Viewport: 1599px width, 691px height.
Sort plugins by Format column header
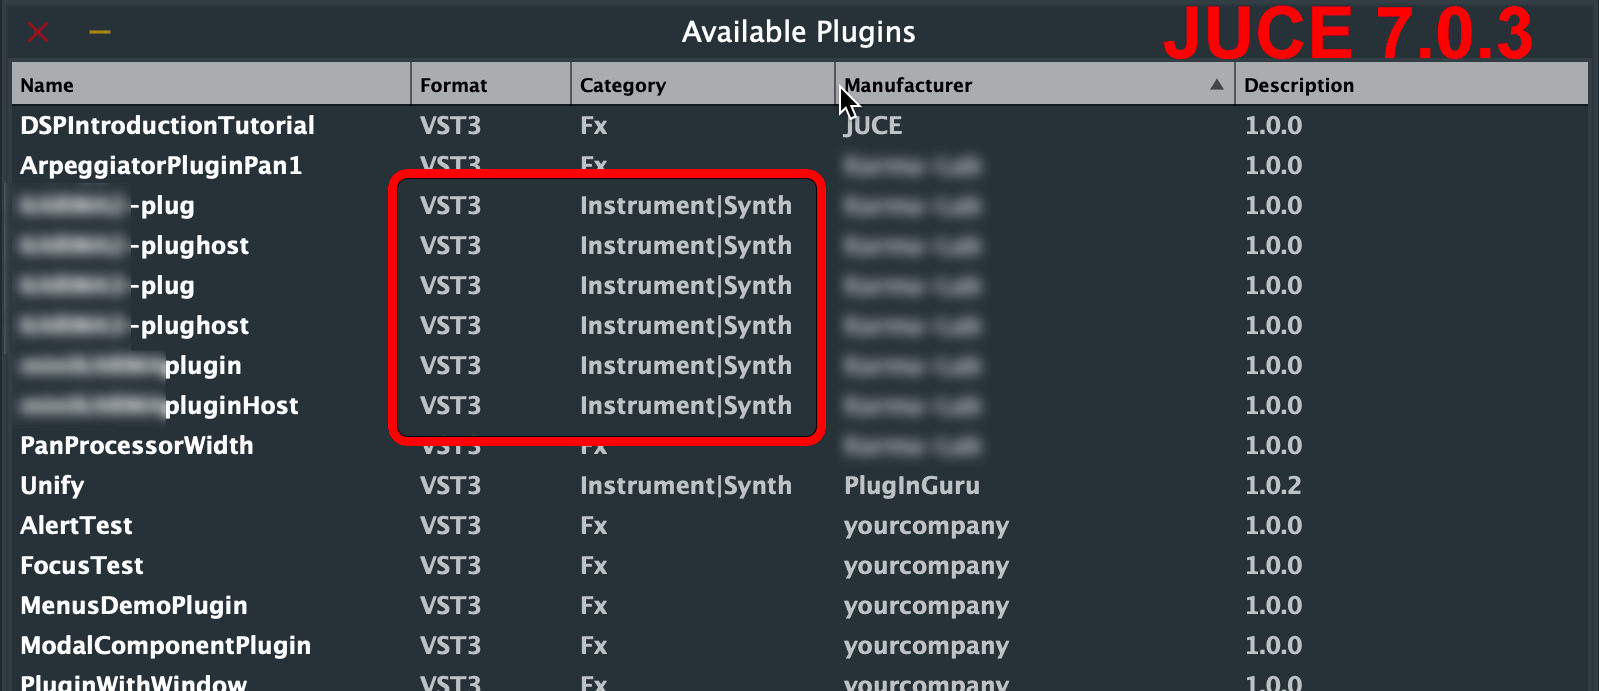pos(453,85)
